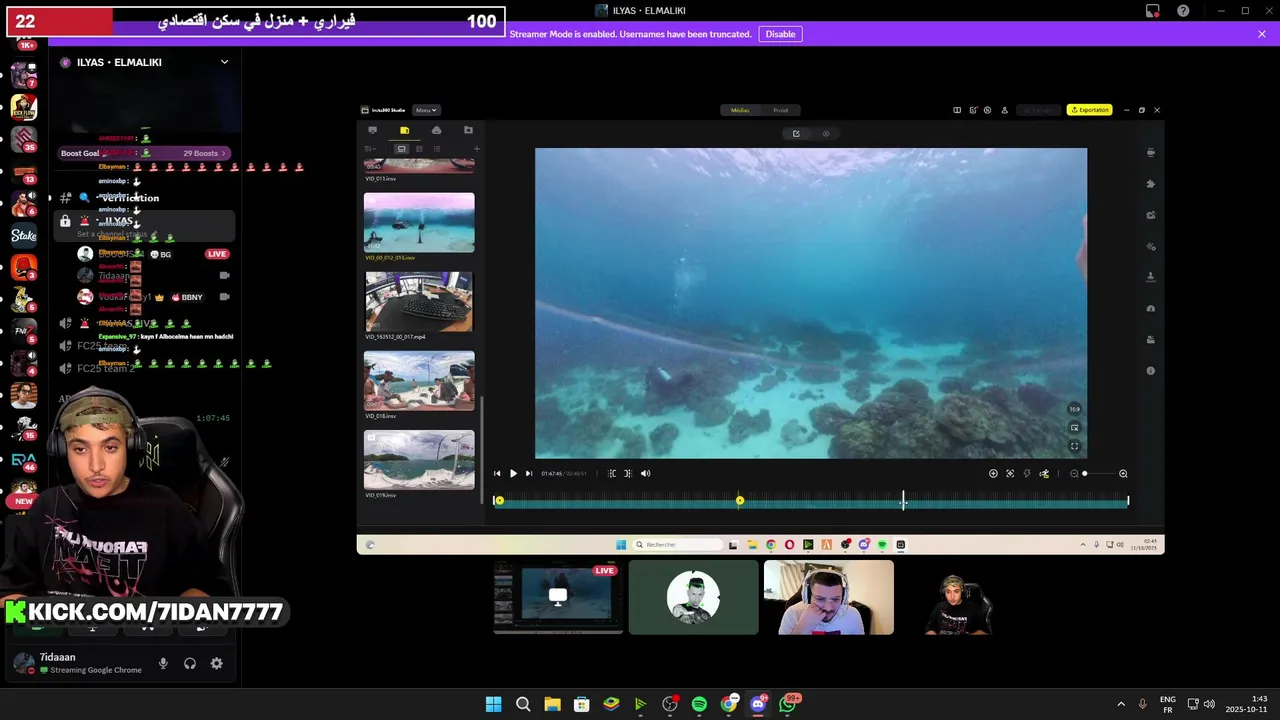Dismiss the Streamer Mode banner
1280x720 pixels.
pyautogui.click(x=1262, y=34)
